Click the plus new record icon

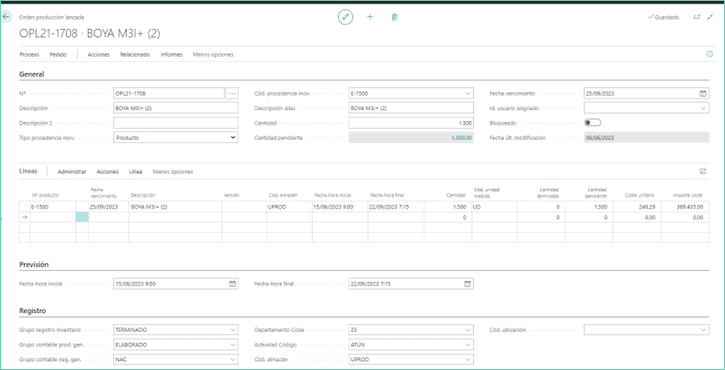tap(370, 17)
